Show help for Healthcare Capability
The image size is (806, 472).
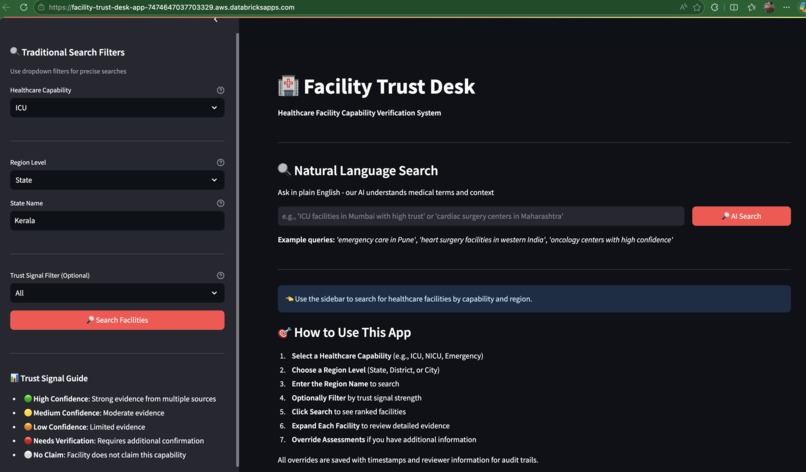coord(221,90)
